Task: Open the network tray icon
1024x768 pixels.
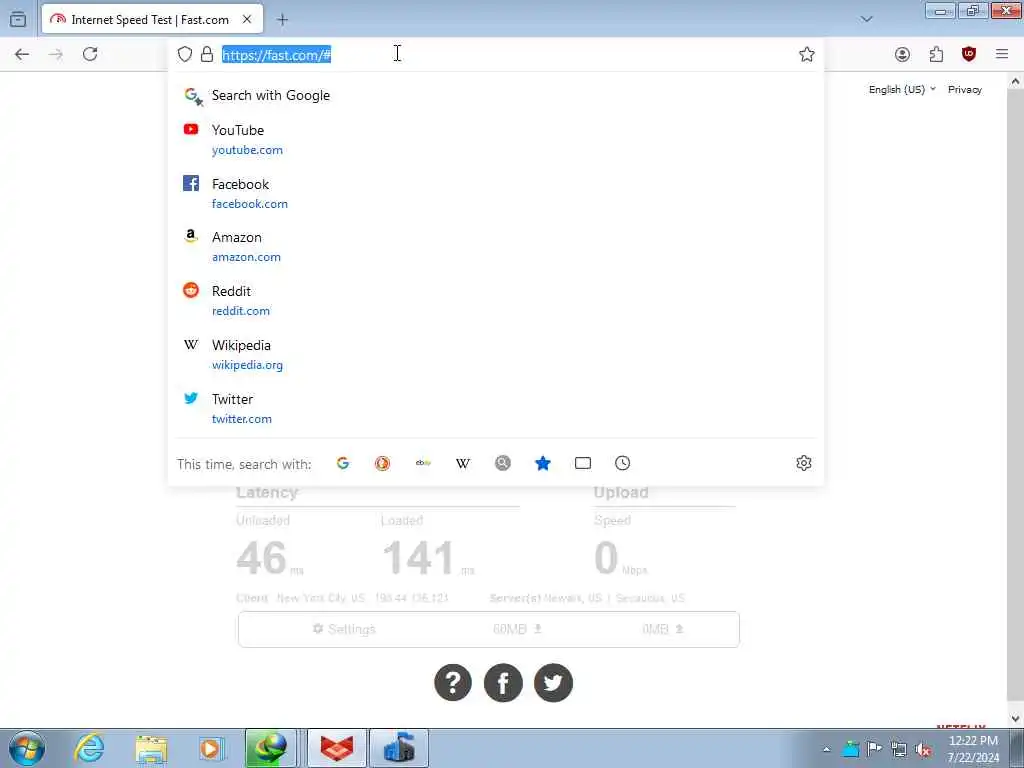Action: (x=899, y=749)
